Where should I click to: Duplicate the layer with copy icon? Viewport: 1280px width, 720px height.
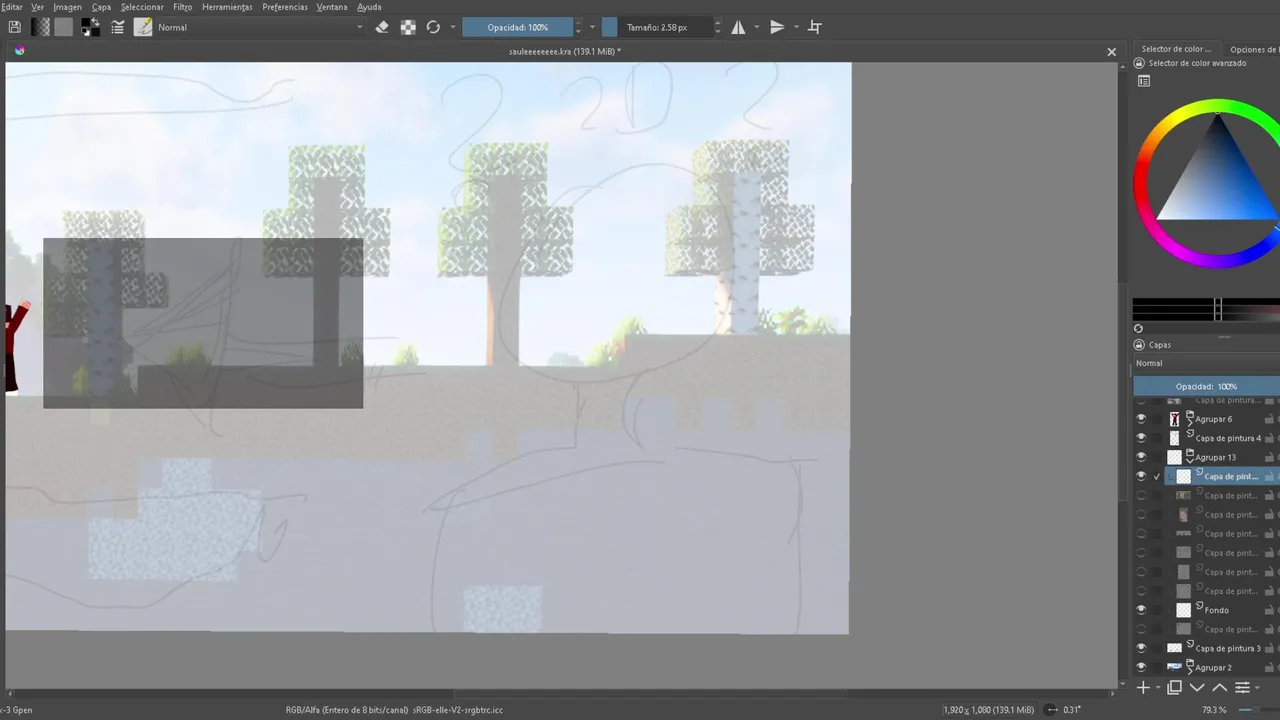[x=1175, y=688]
